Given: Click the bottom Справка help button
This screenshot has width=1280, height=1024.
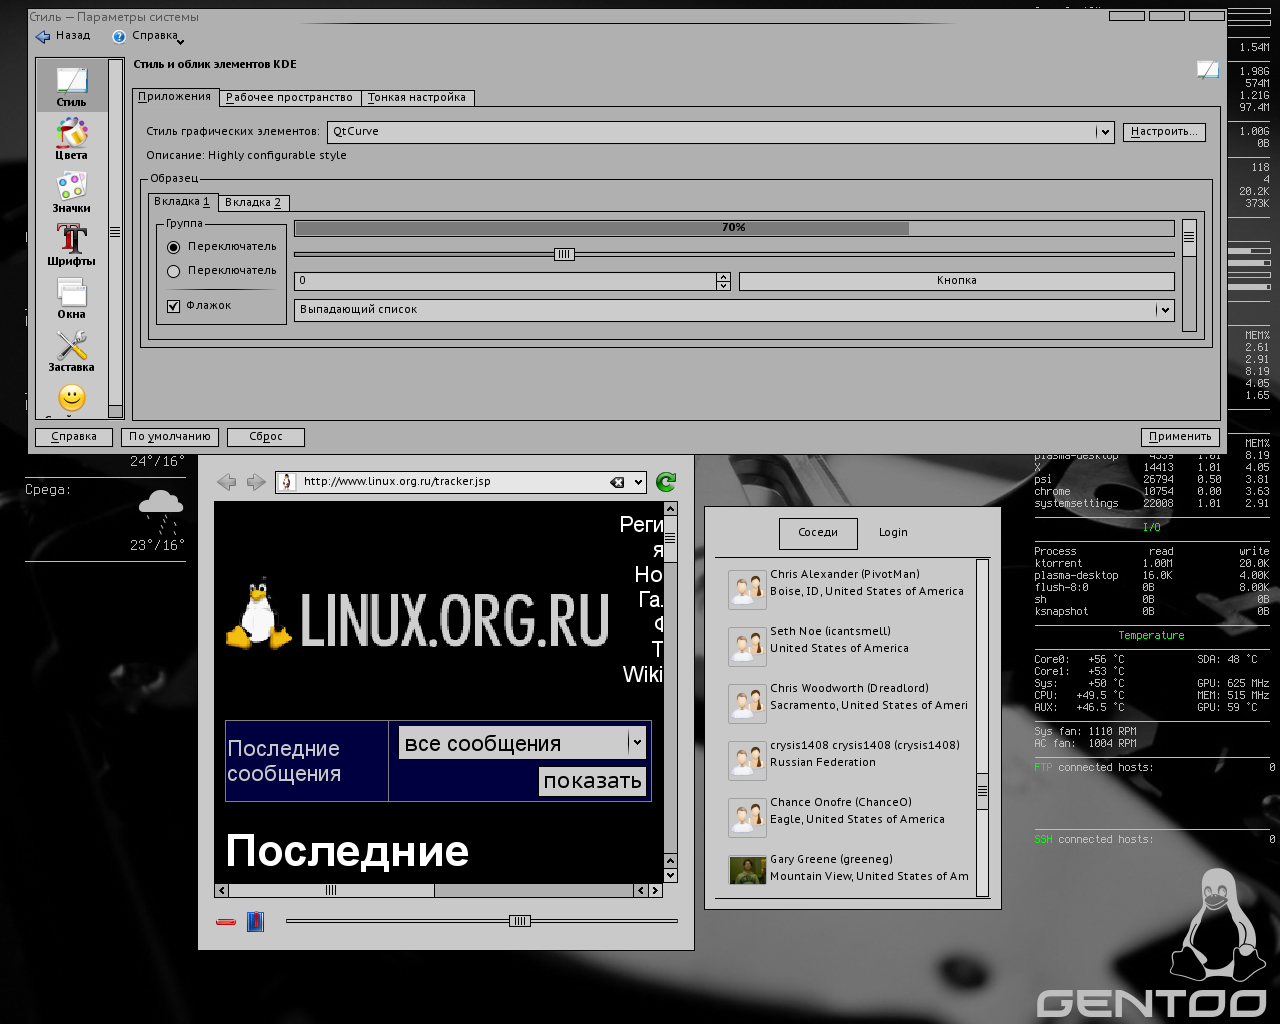Looking at the screenshot, I should point(73,437).
